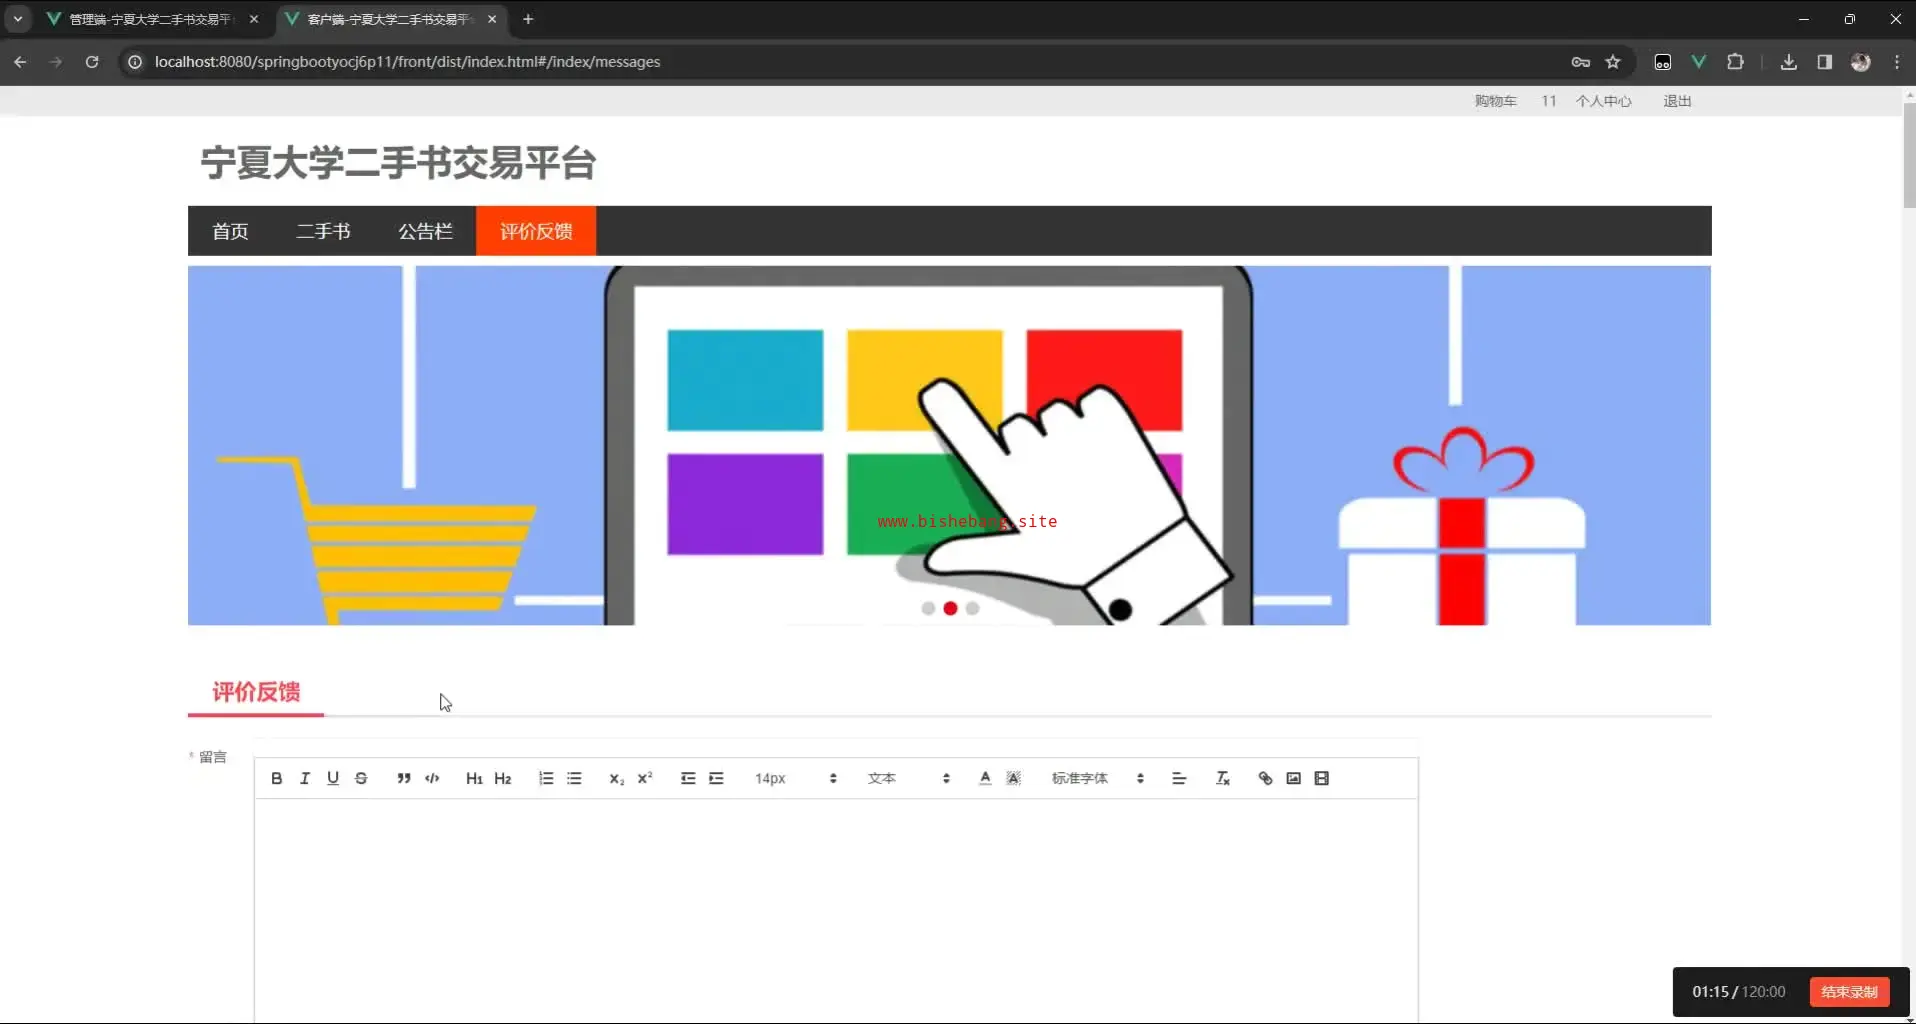Insert a blockquote in the editor
This screenshot has height=1024, width=1916.
[x=404, y=778]
